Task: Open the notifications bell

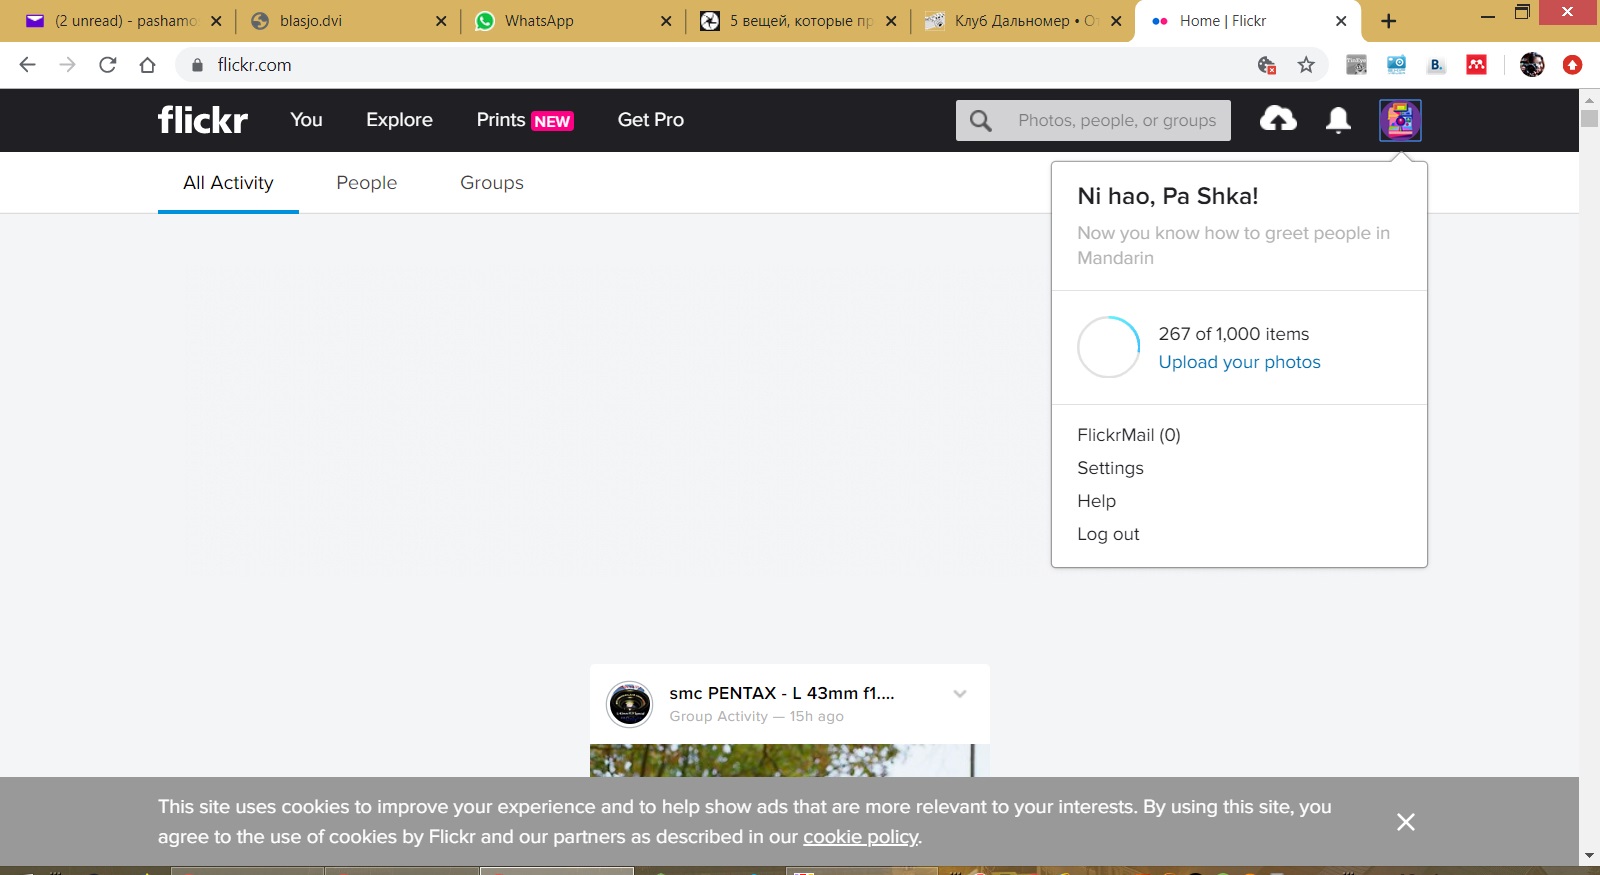Action: [x=1338, y=120]
